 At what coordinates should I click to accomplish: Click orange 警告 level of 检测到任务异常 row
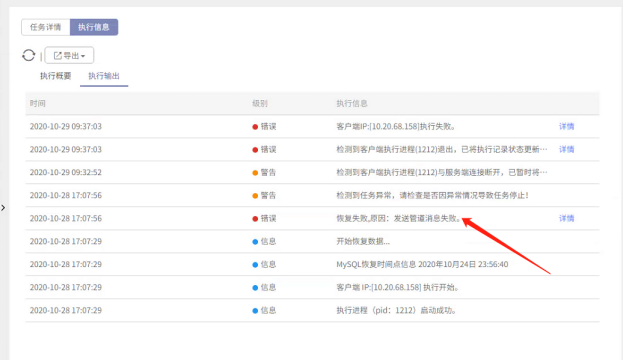264,195
